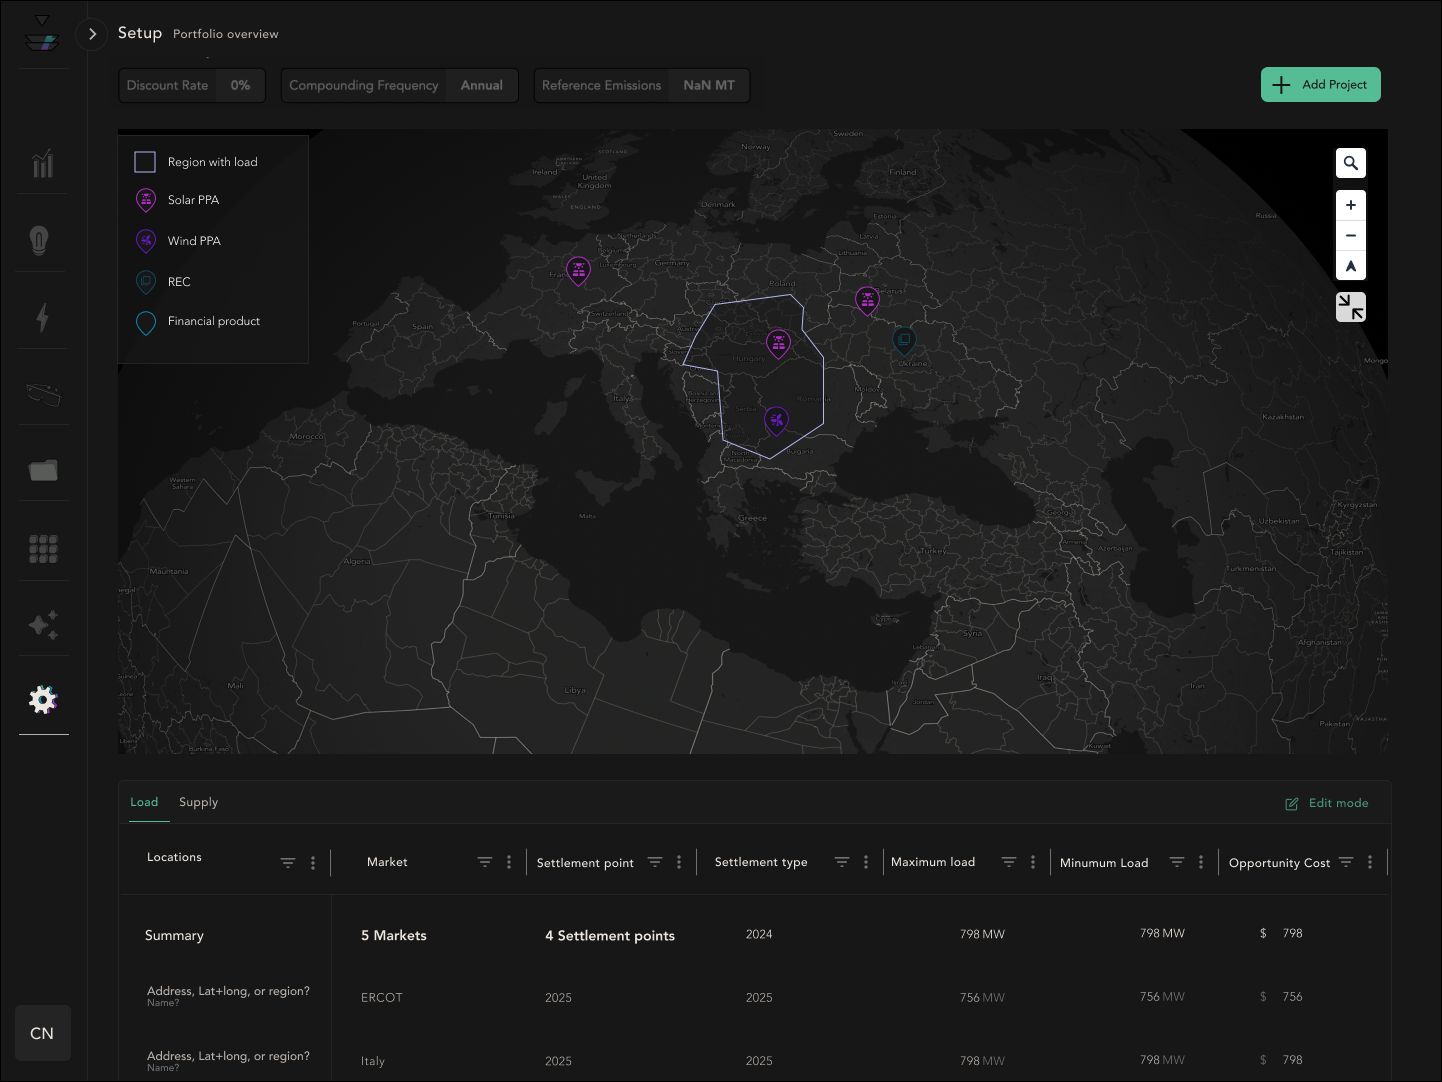
Task: Zoom out on the map
Action: tap(1351, 236)
